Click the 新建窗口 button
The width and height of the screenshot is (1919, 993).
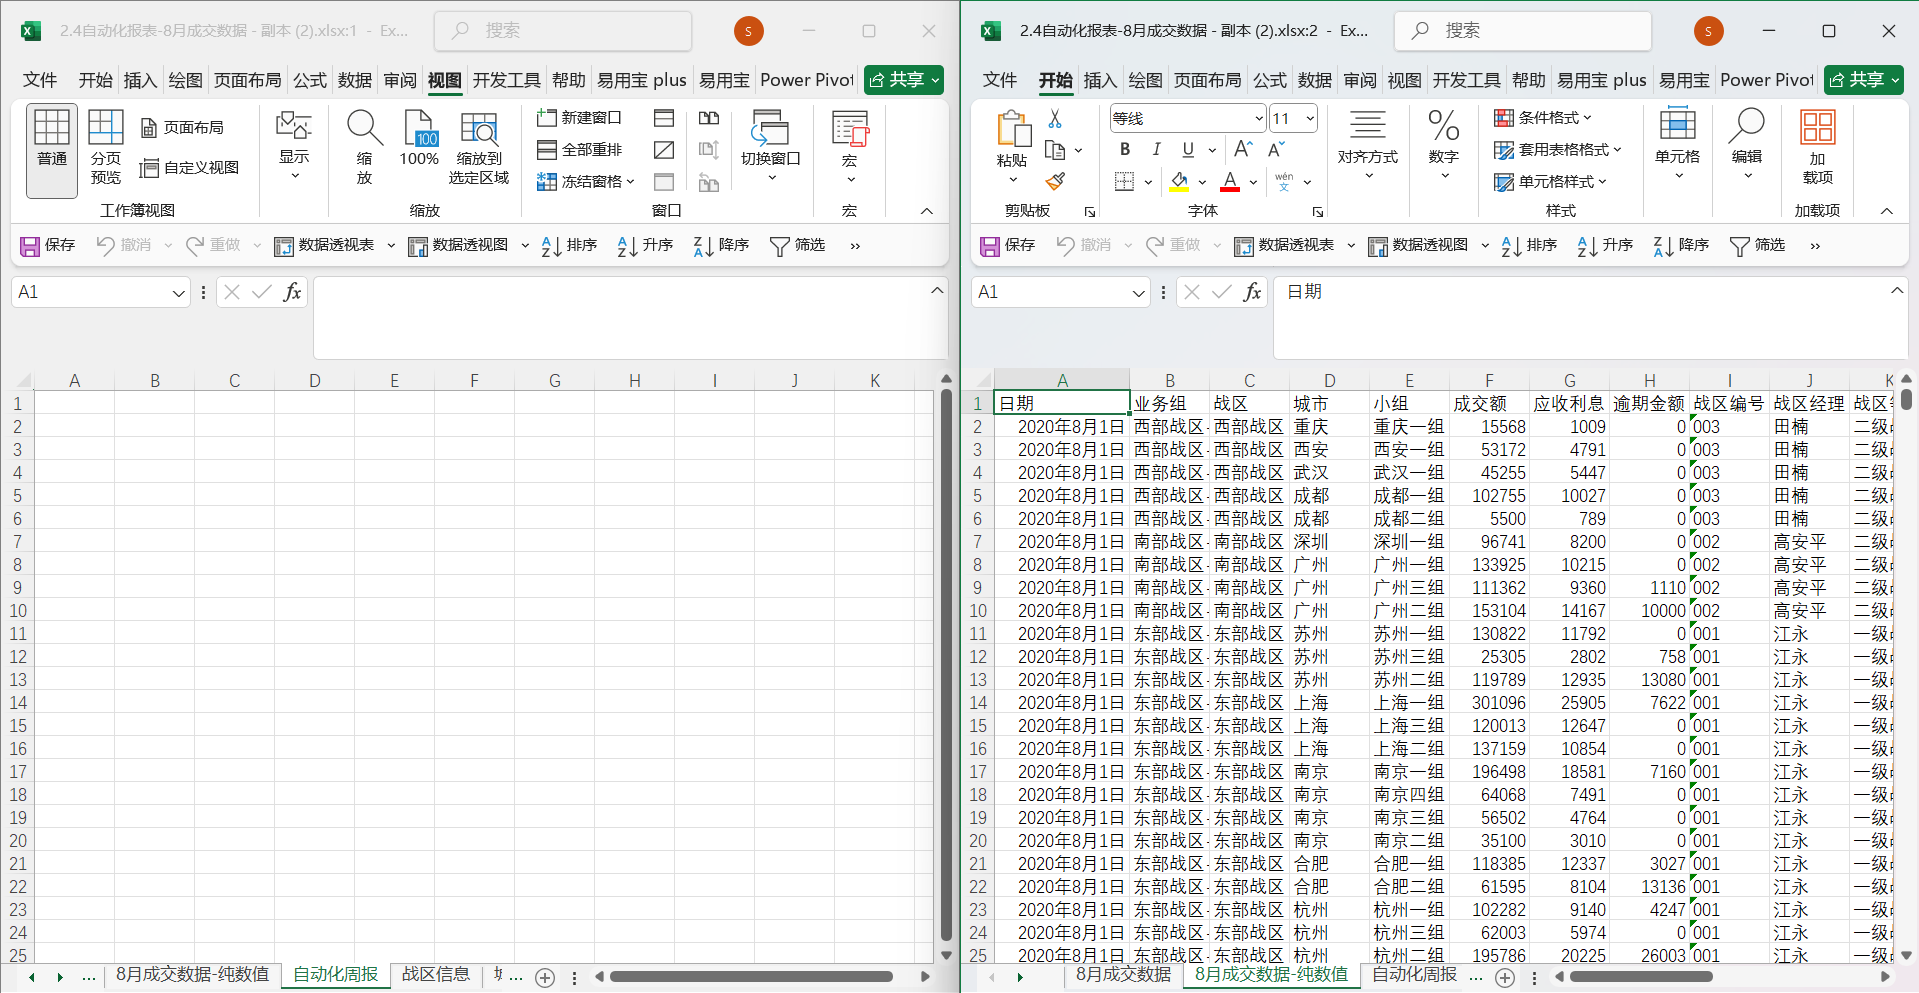click(x=580, y=118)
